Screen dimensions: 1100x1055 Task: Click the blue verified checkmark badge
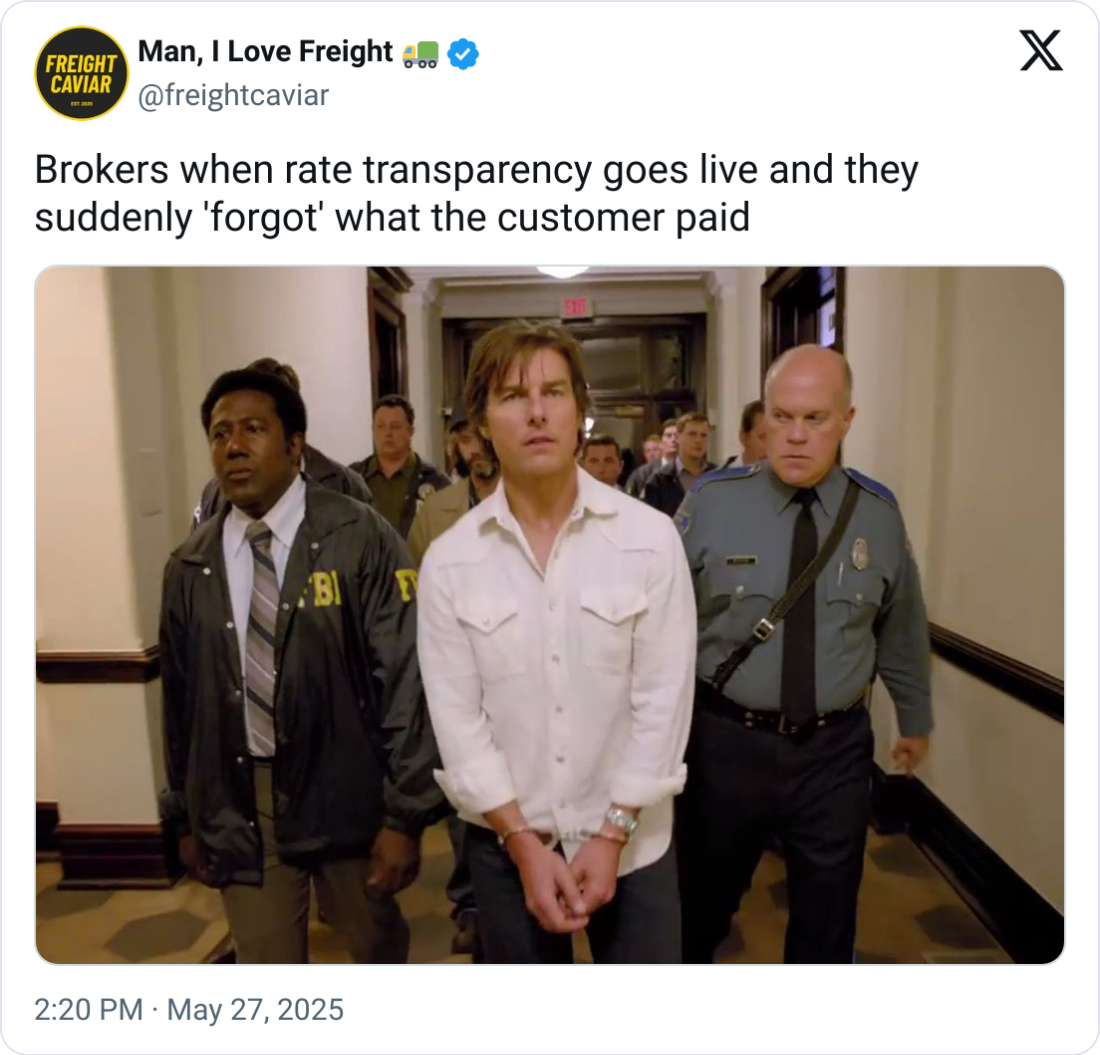(x=463, y=54)
